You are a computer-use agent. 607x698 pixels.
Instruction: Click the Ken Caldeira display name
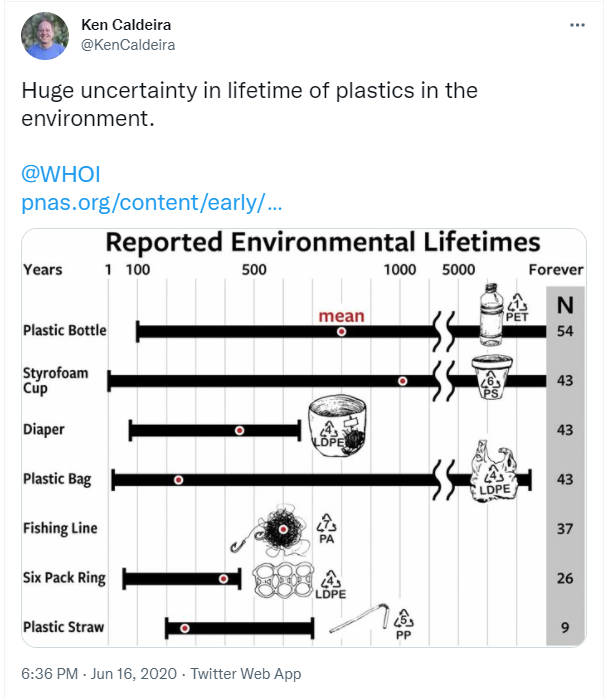pyautogui.click(x=126, y=25)
